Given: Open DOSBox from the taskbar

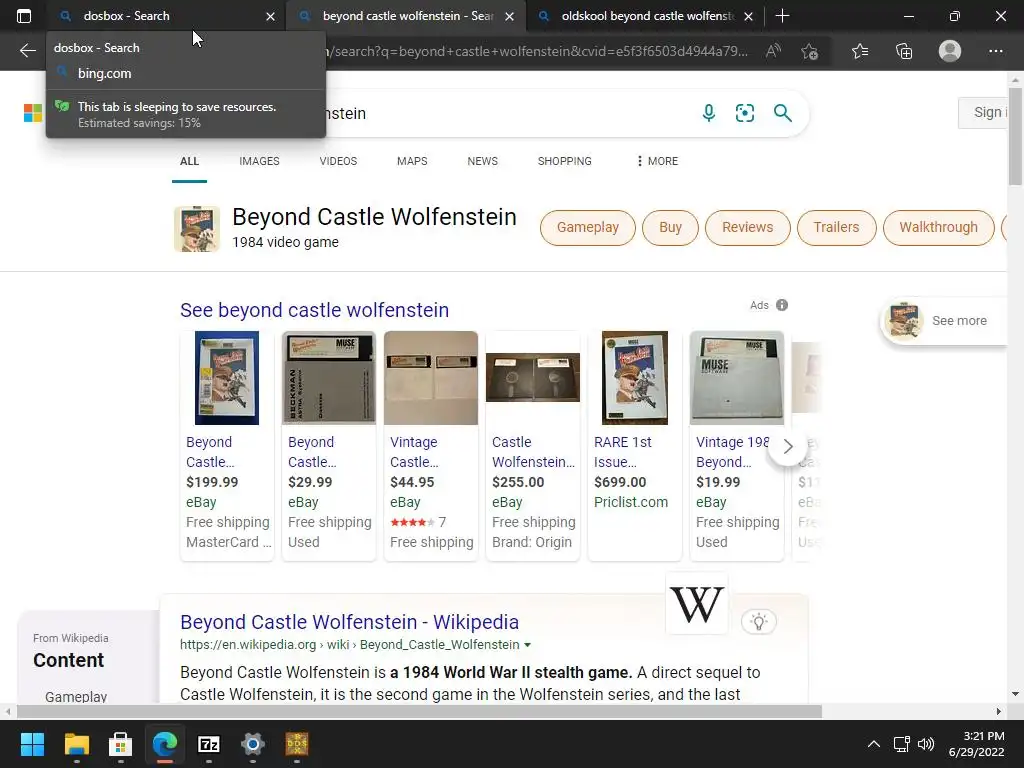Looking at the screenshot, I should pos(296,744).
